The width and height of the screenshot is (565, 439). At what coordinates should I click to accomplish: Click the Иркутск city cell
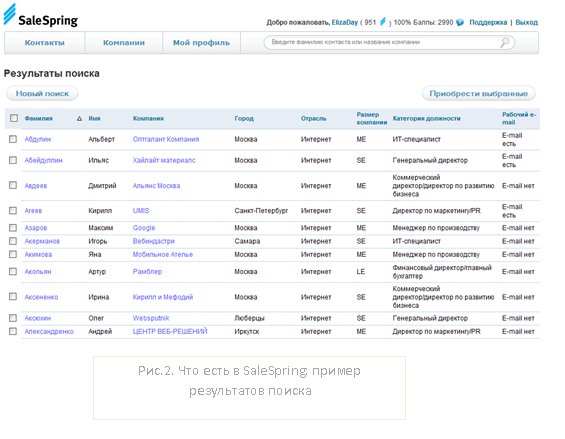[x=247, y=332]
